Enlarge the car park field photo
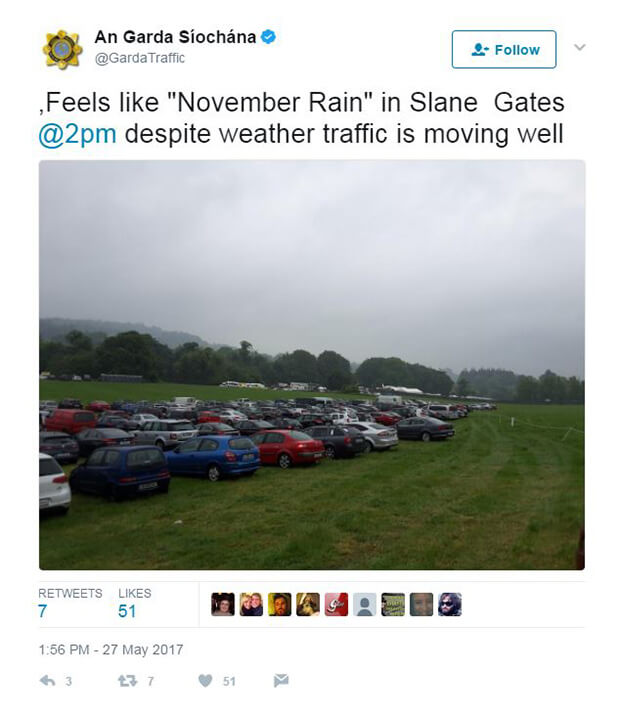The image size is (620, 716). click(312, 365)
